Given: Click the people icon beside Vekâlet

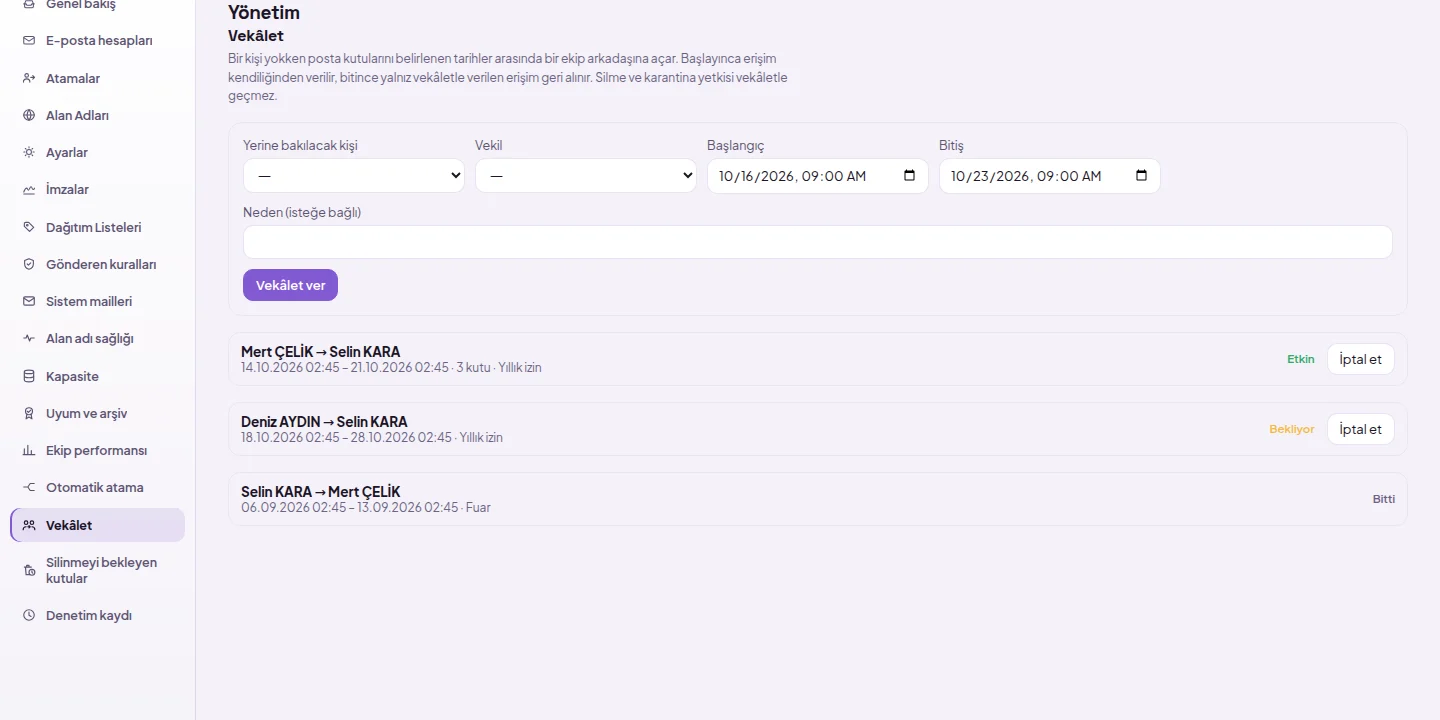Looking at the screenshot, I should pos(29,525).
